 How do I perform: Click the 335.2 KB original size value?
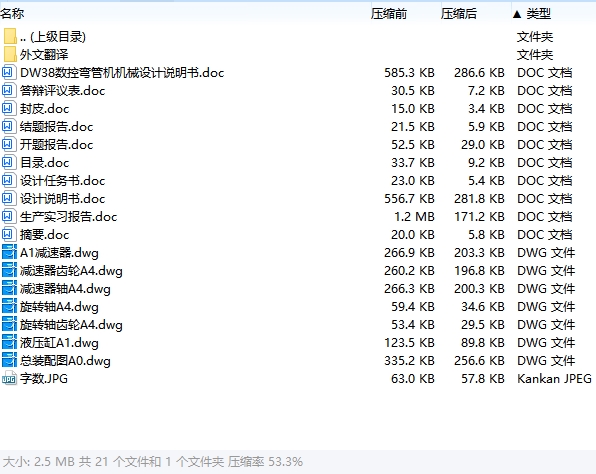tap(409, 361)
